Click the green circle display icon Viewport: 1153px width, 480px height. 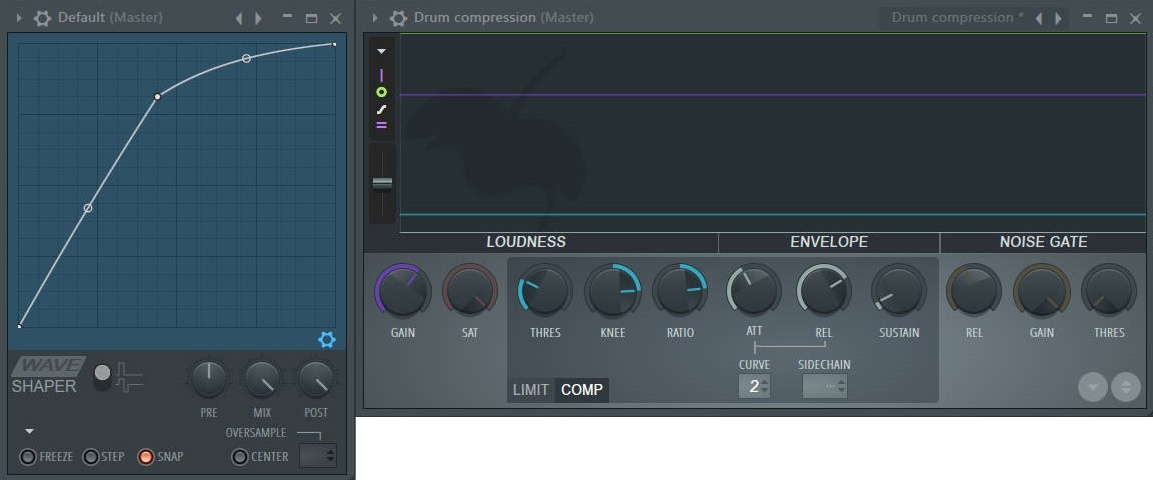(381, 93)
